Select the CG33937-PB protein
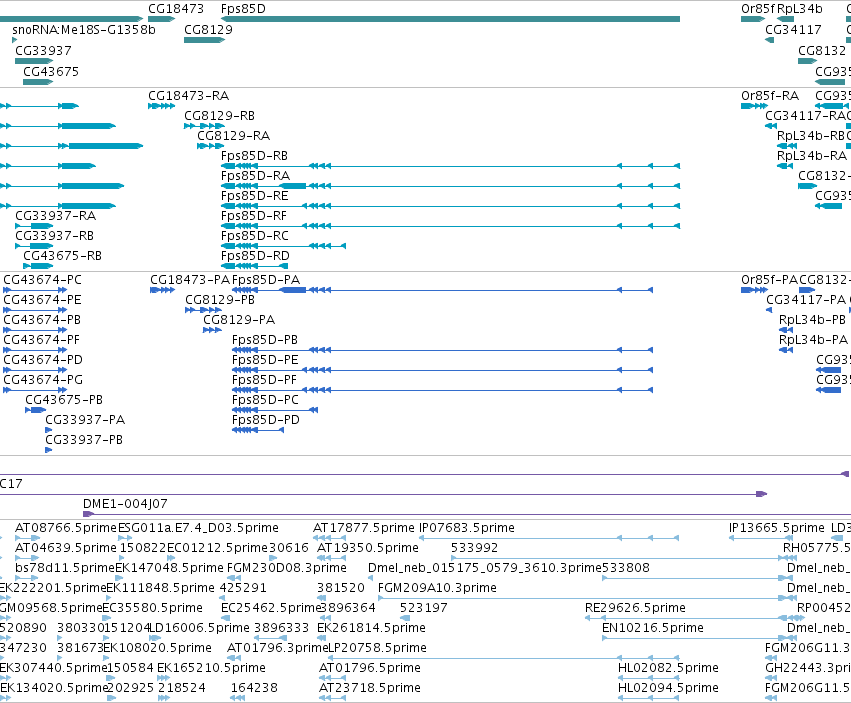 (x=48, y=450)
